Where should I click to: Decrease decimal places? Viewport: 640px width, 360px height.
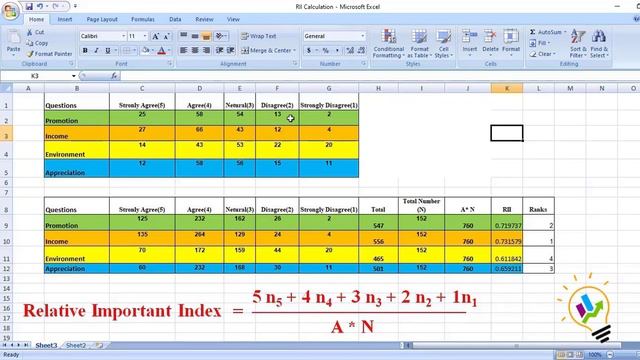pyautogui.click(x=361, y=50)
